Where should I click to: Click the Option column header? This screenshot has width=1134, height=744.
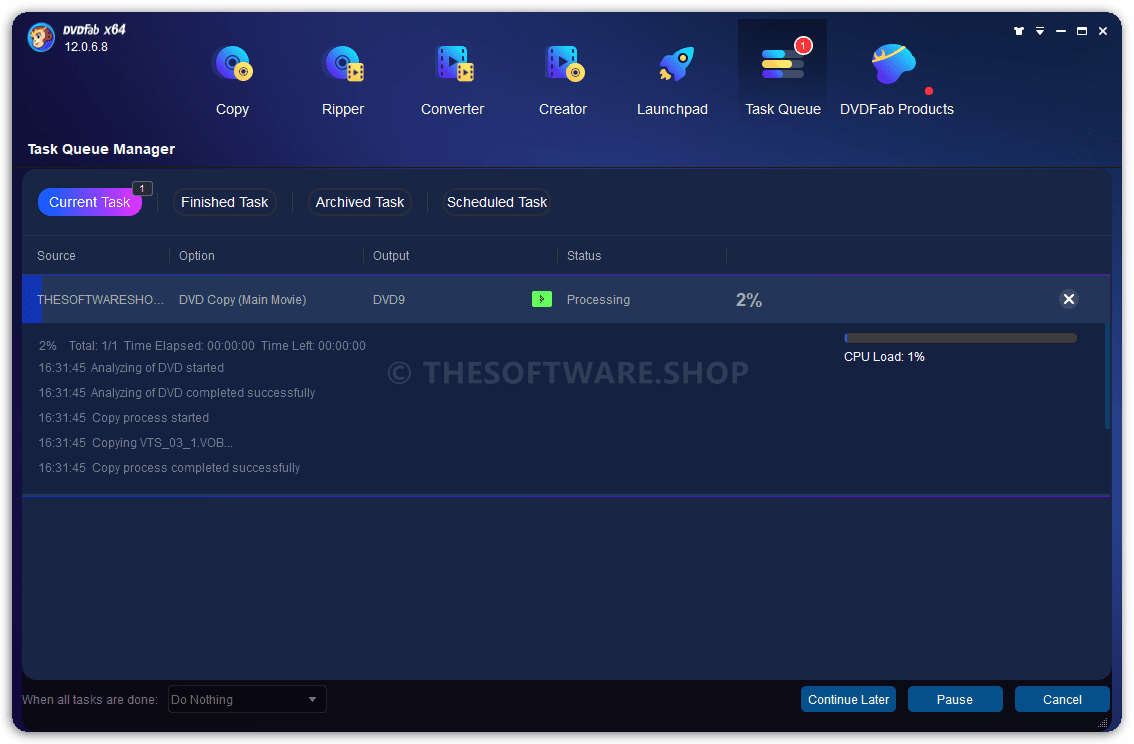[x=197, y=256]
